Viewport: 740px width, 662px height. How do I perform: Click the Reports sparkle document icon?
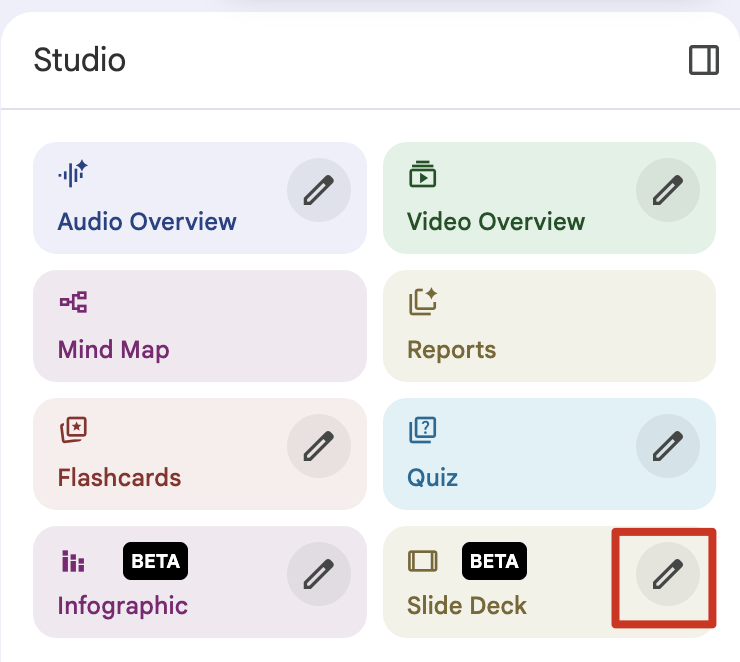click(423, 302)
